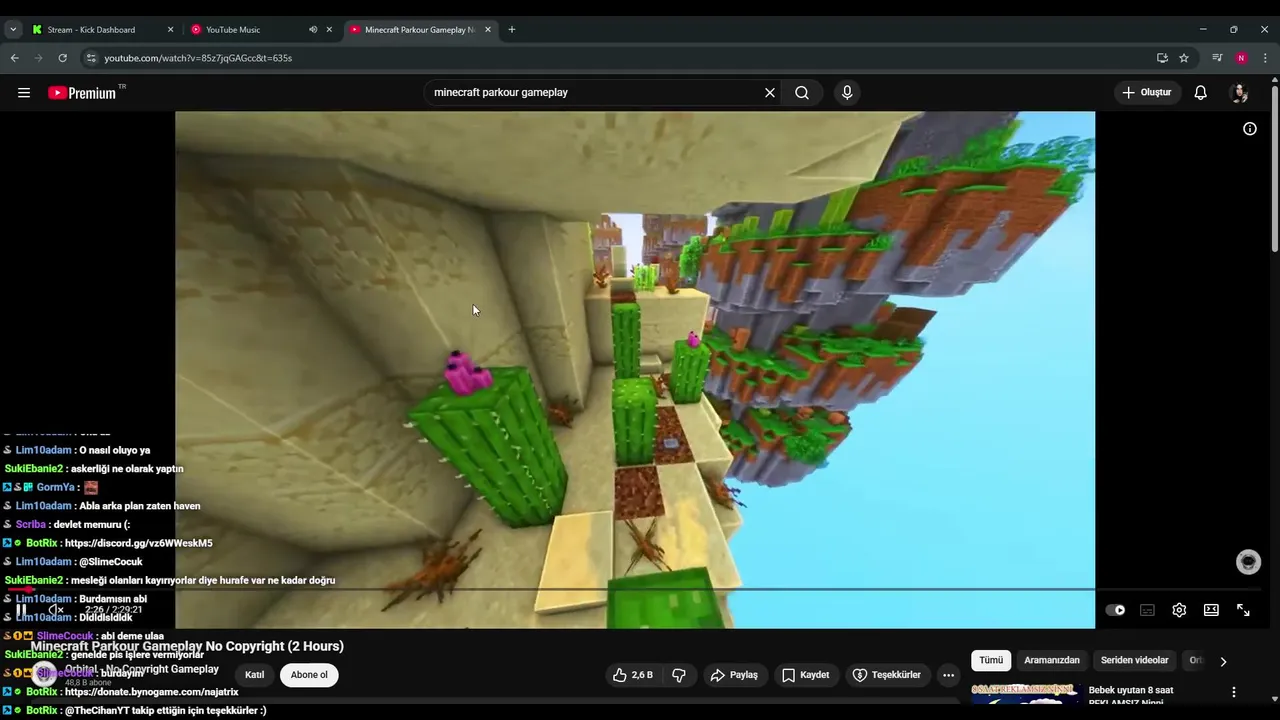1280x720 pixels.
Task: Share the video via Paylaş
Action: (734, 675)
